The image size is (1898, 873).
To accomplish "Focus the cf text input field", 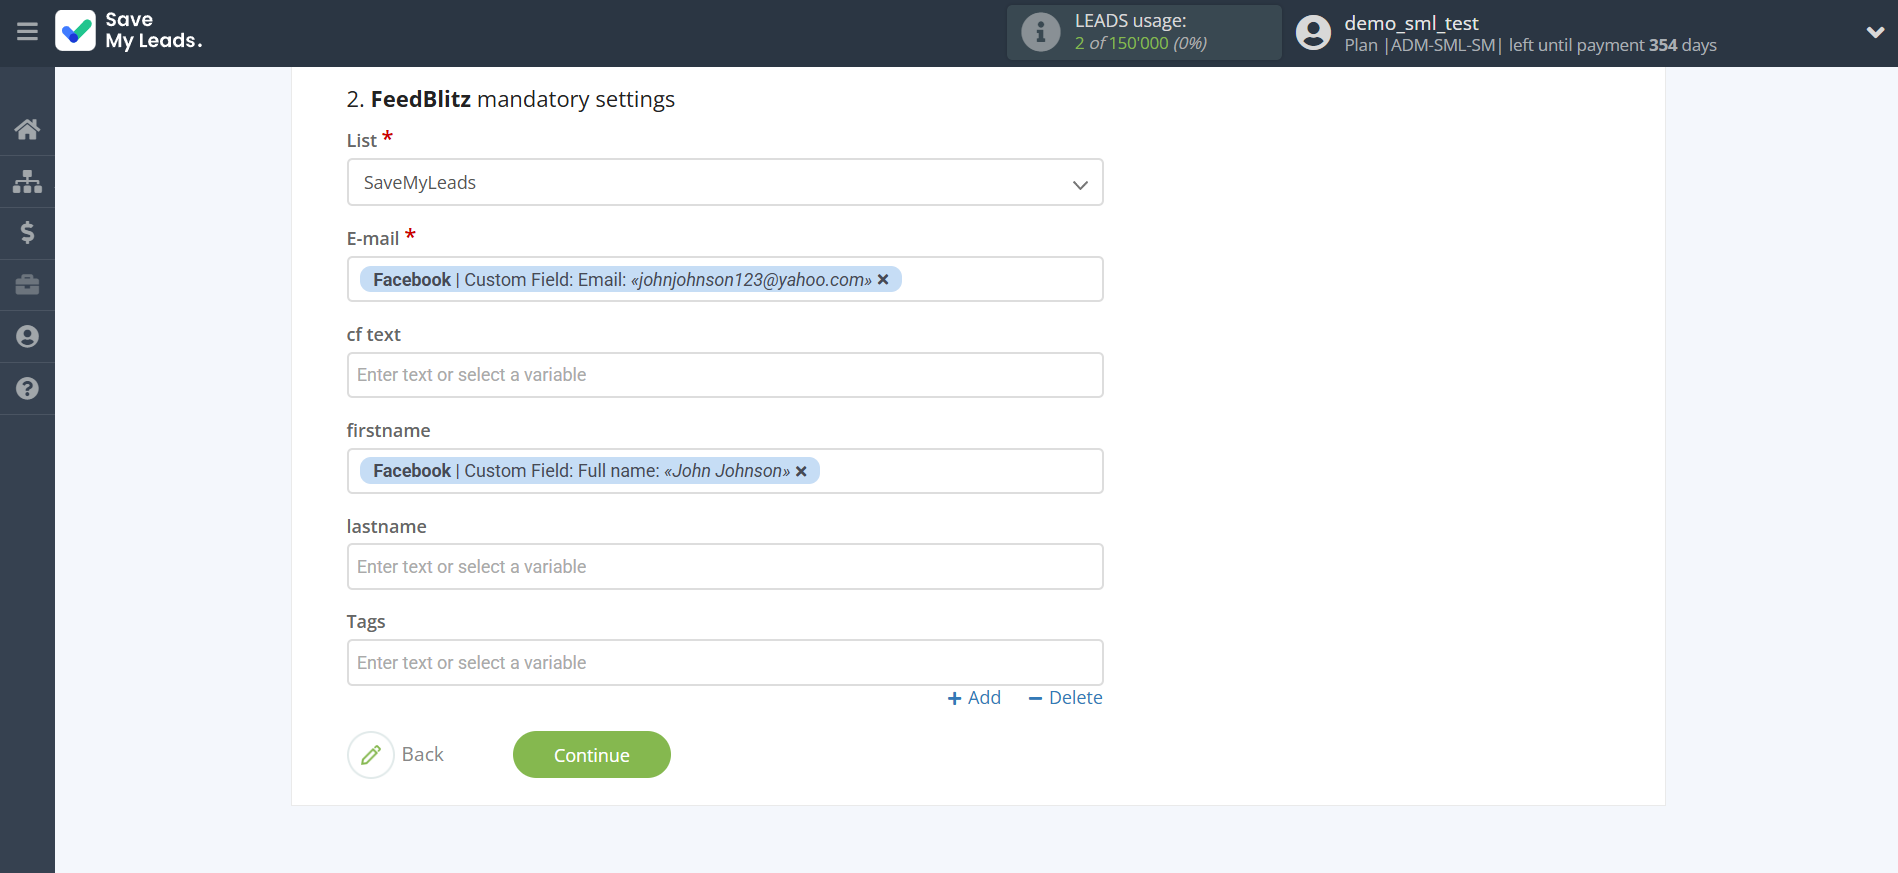I will click(725, 375).
